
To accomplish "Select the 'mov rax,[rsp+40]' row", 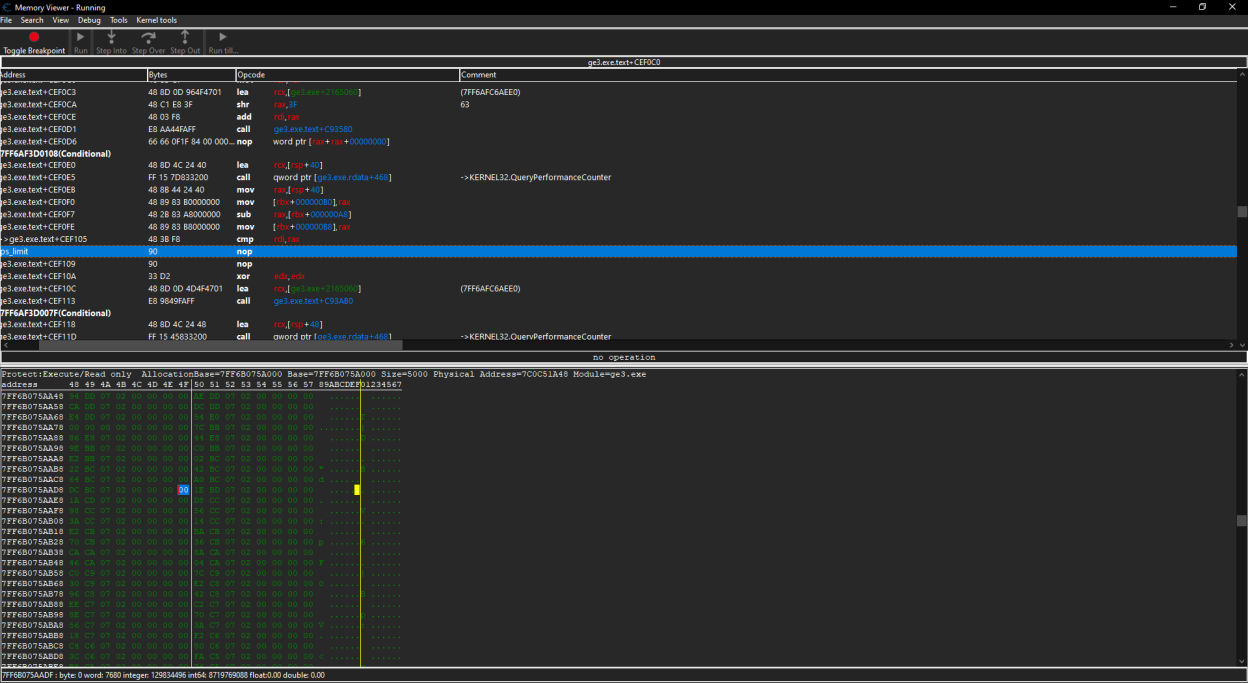I will point(618,190).
